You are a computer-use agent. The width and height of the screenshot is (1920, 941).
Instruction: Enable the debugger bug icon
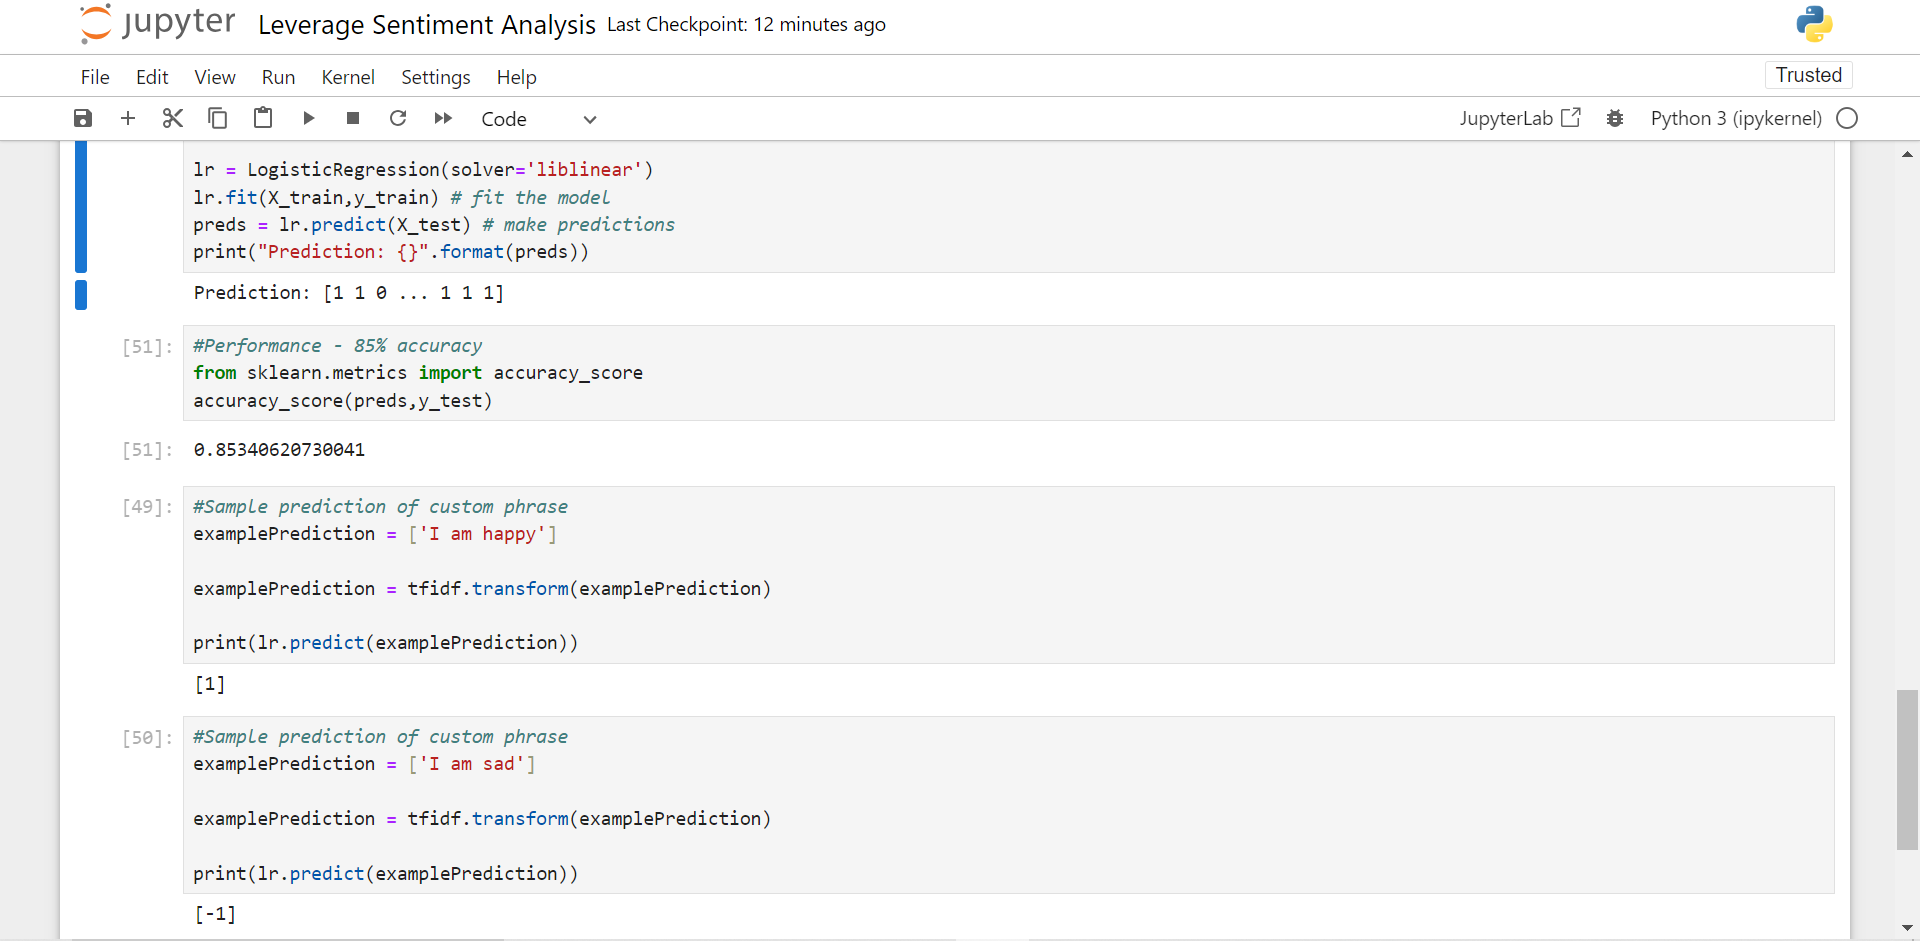1615,119
